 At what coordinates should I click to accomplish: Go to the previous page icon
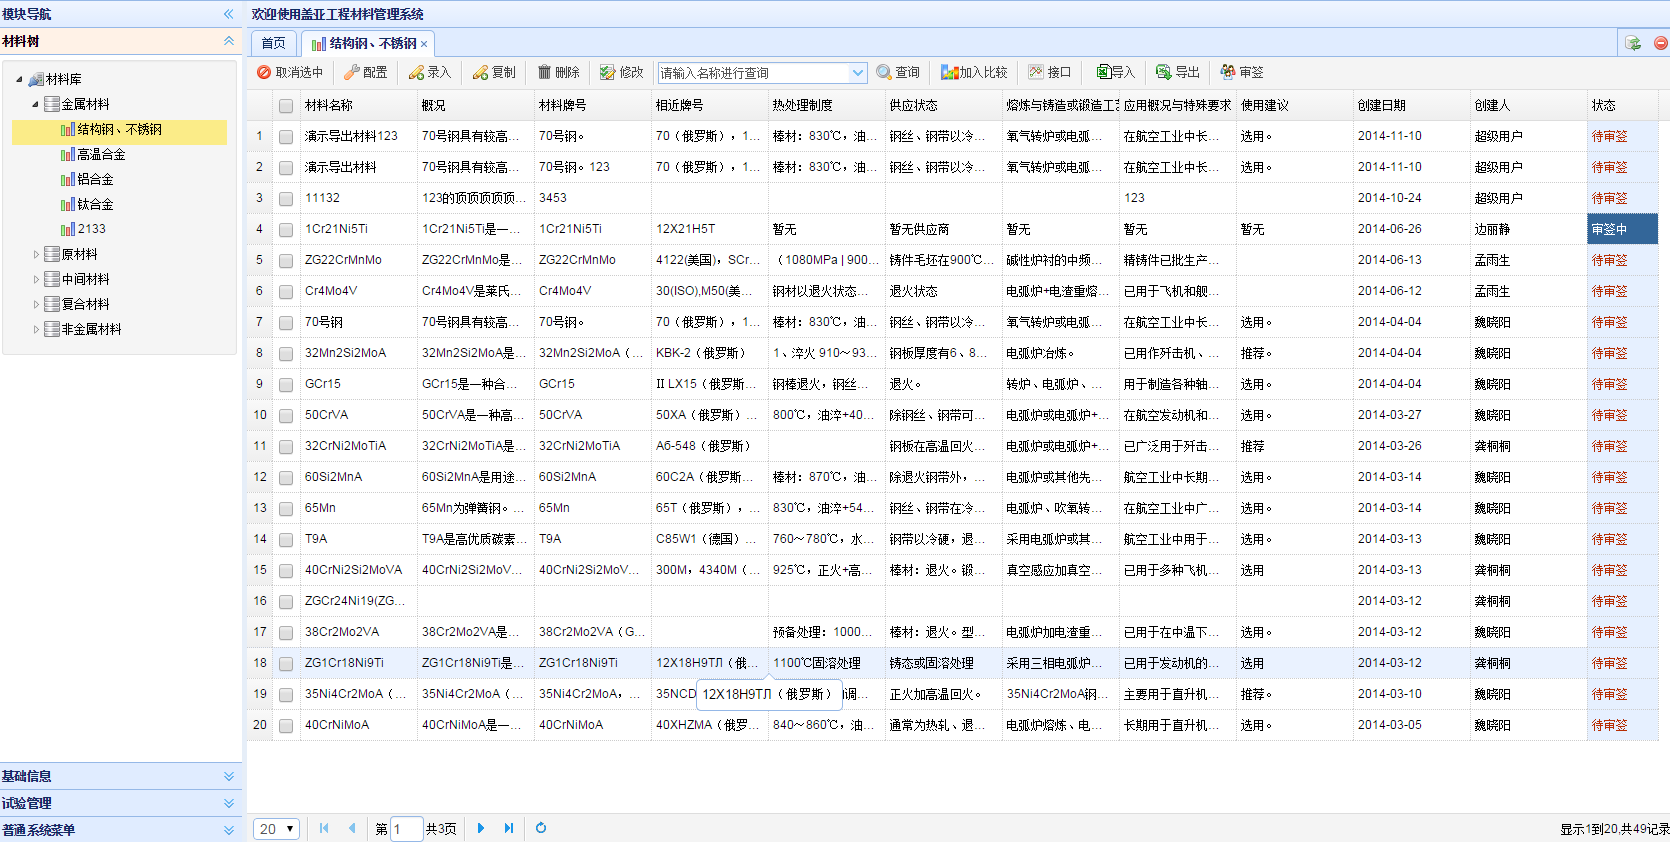coord(352,828)
